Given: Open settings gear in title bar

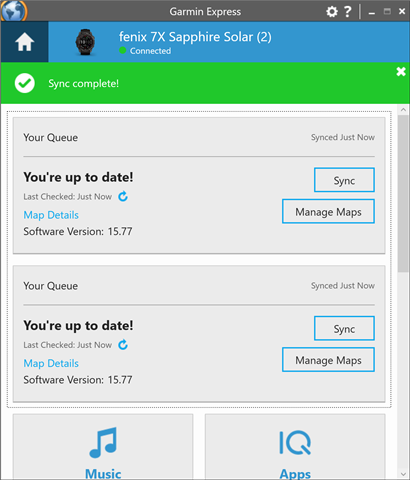Looking at the screenshot, I should [x=332, y=12].
